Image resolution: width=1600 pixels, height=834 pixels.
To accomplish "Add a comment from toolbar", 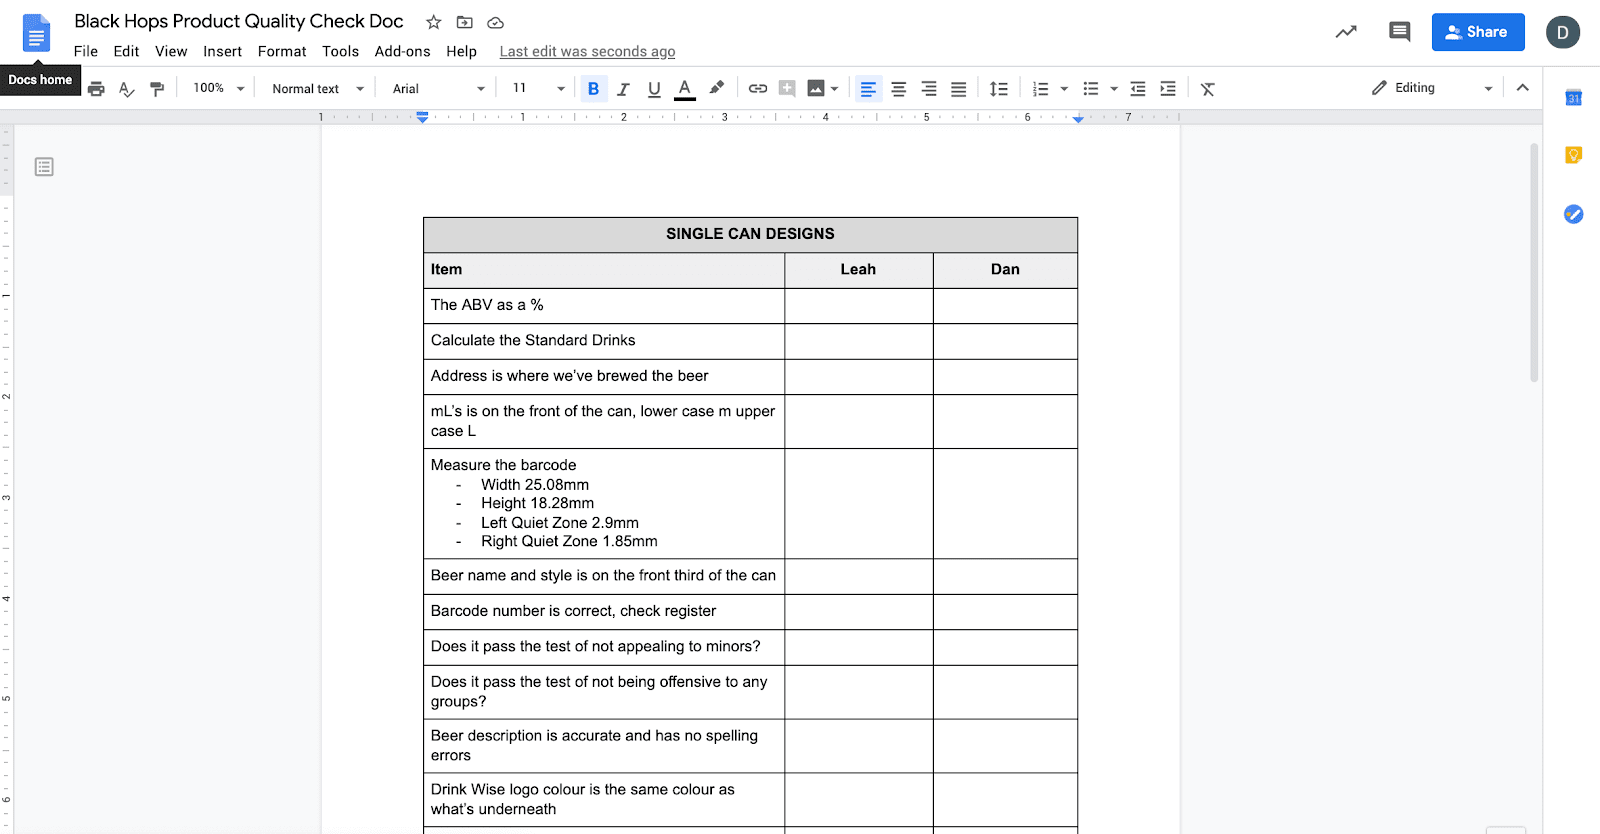I will tap(787, 88).
